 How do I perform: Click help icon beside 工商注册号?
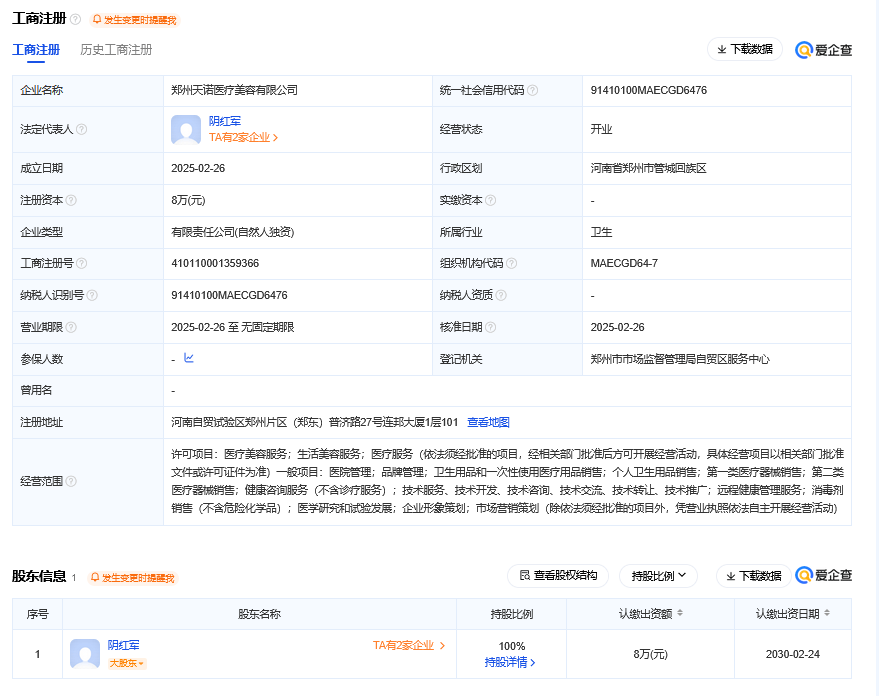(x=81, y=263)
